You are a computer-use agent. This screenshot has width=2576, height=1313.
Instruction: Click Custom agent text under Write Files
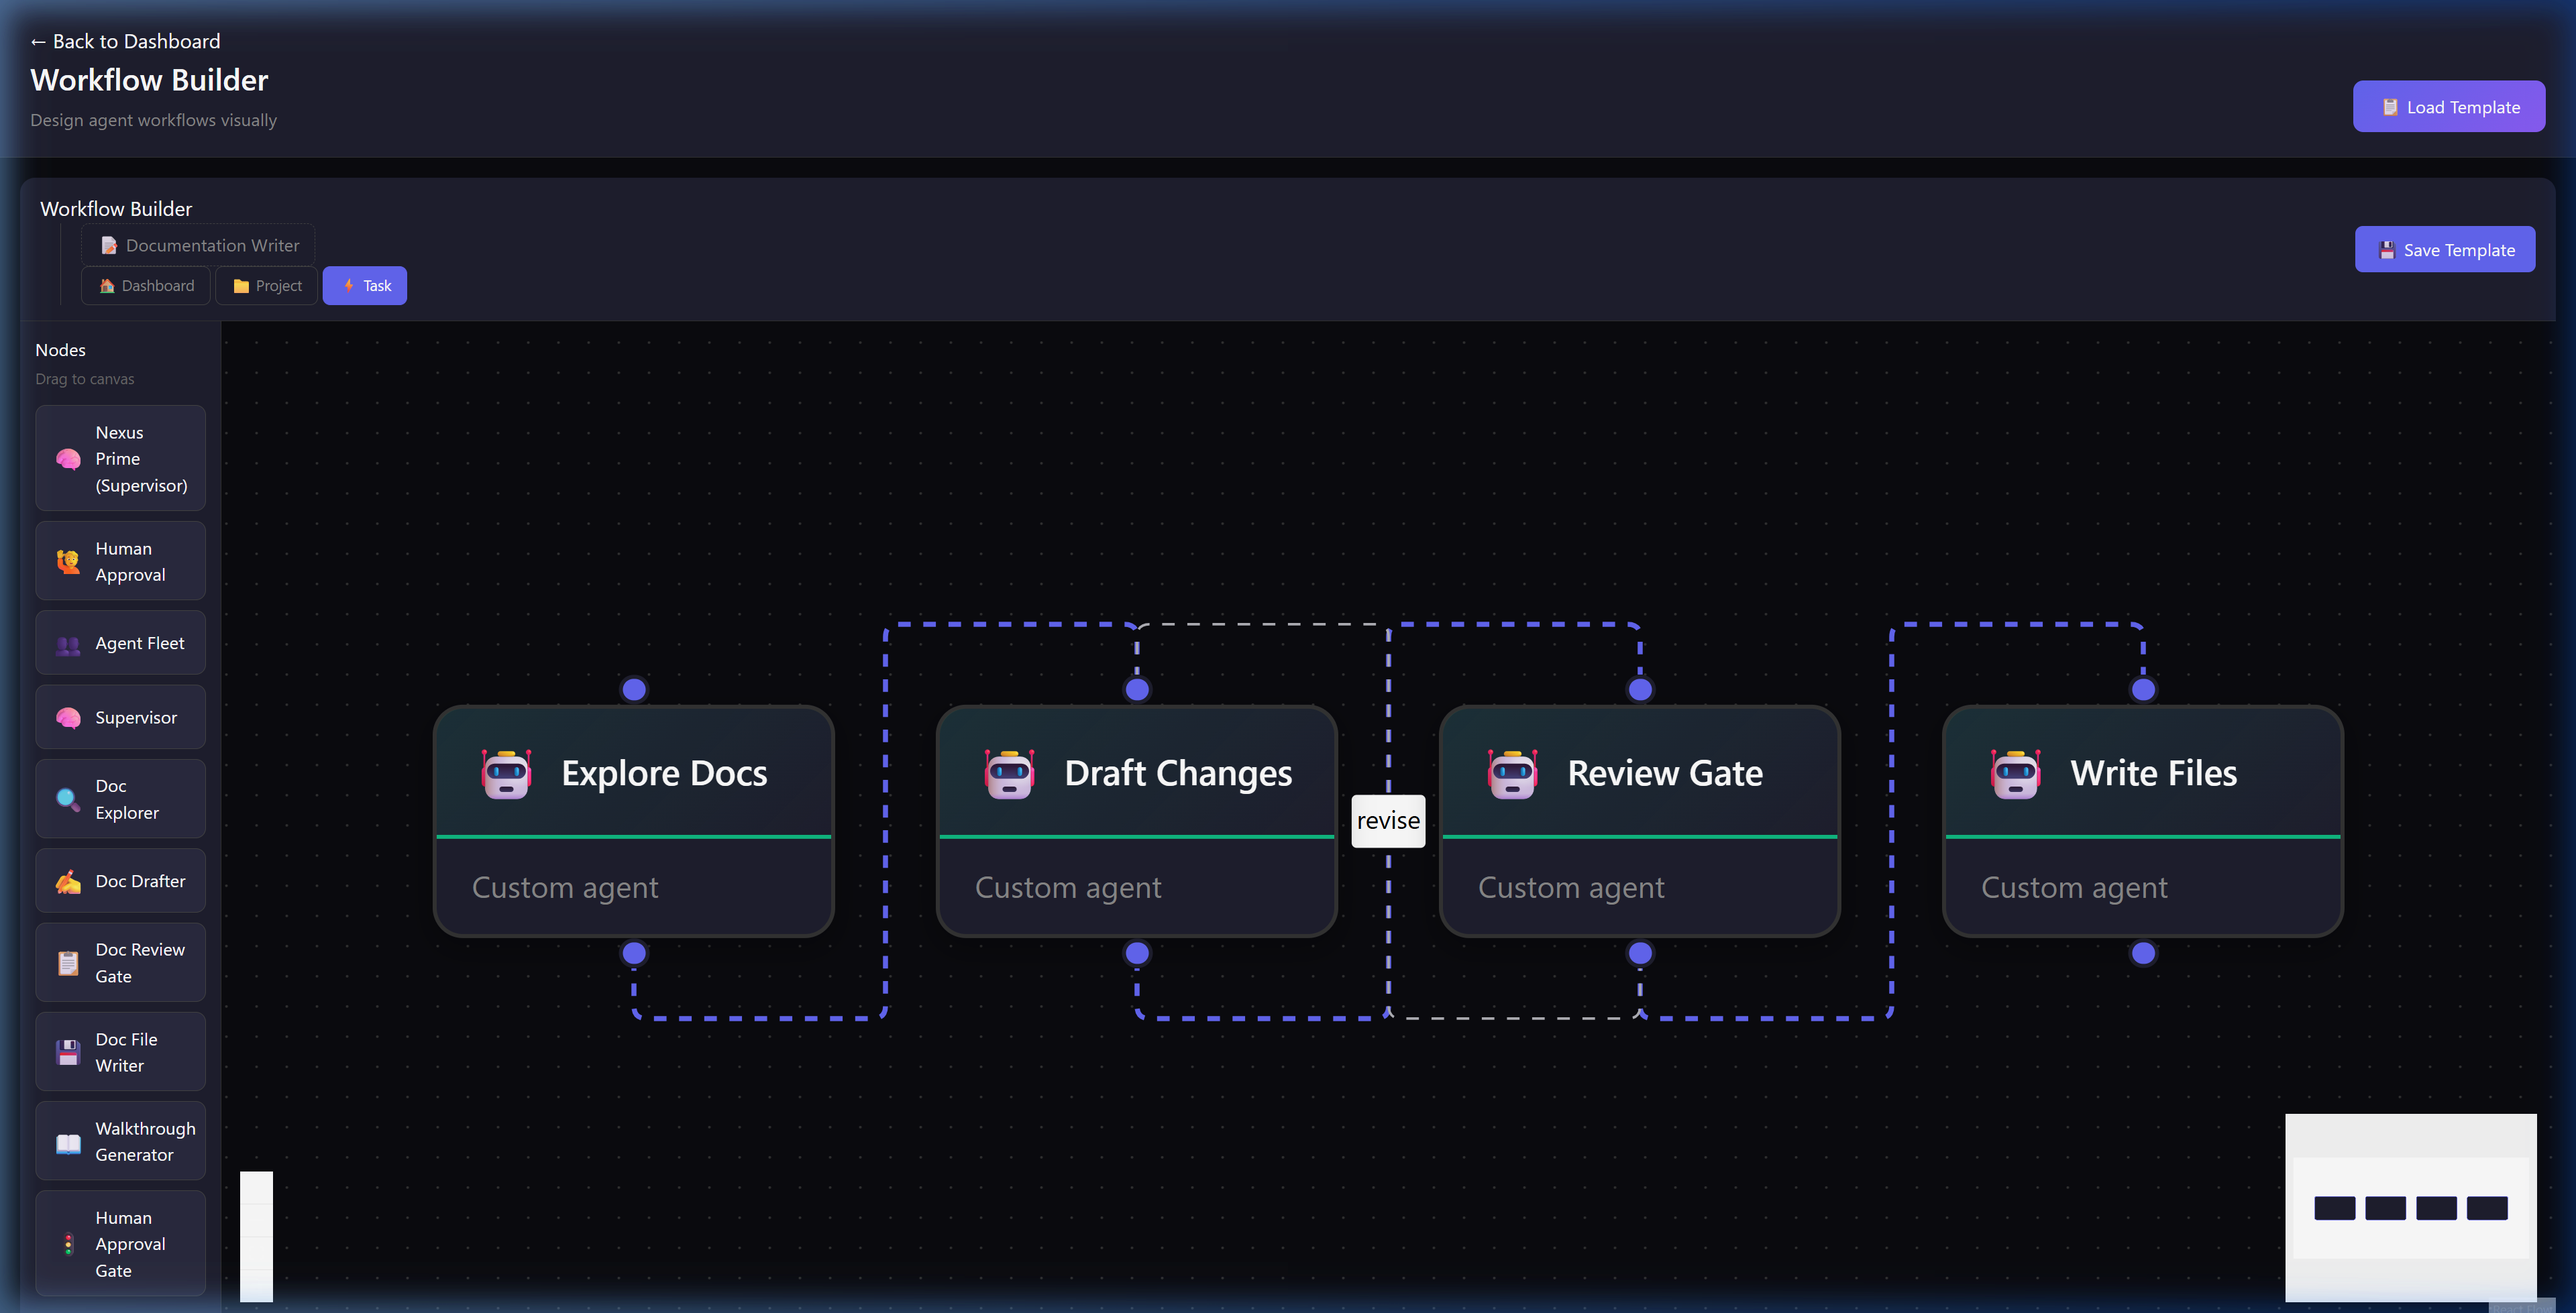(2074, 888)
